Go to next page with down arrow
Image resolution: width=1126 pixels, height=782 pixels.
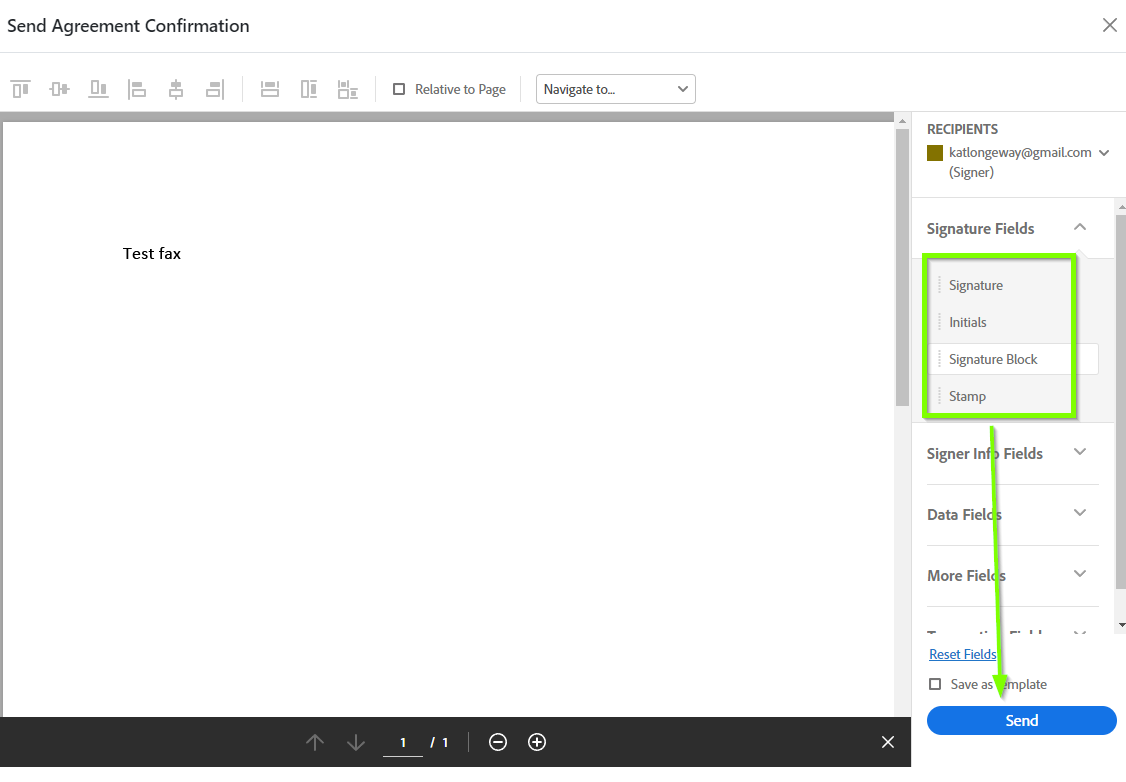tap(355, 742)
